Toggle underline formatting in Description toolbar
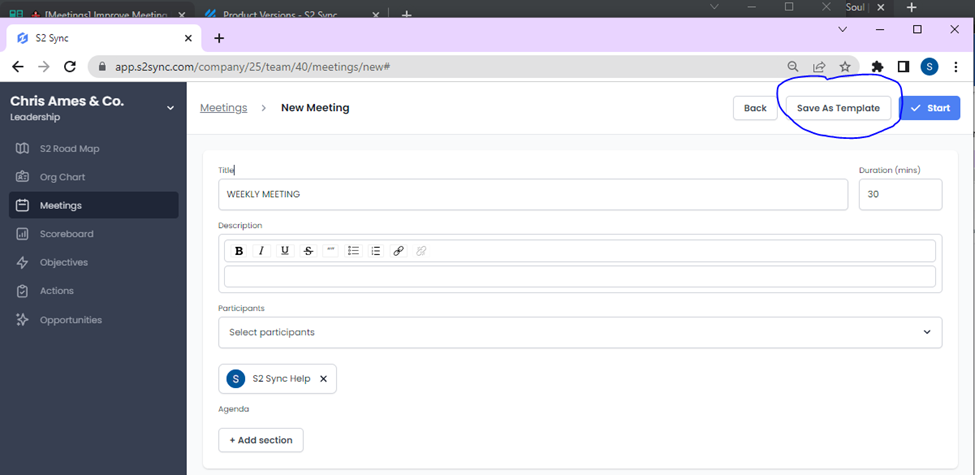Viewport: 975px width, 475px height. coord(285,251)
